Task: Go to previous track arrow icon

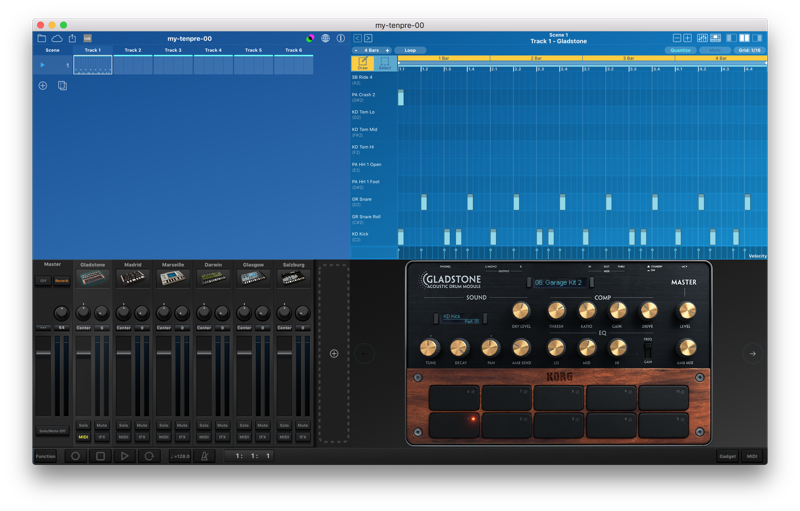Action: click(x=357, y=38)
